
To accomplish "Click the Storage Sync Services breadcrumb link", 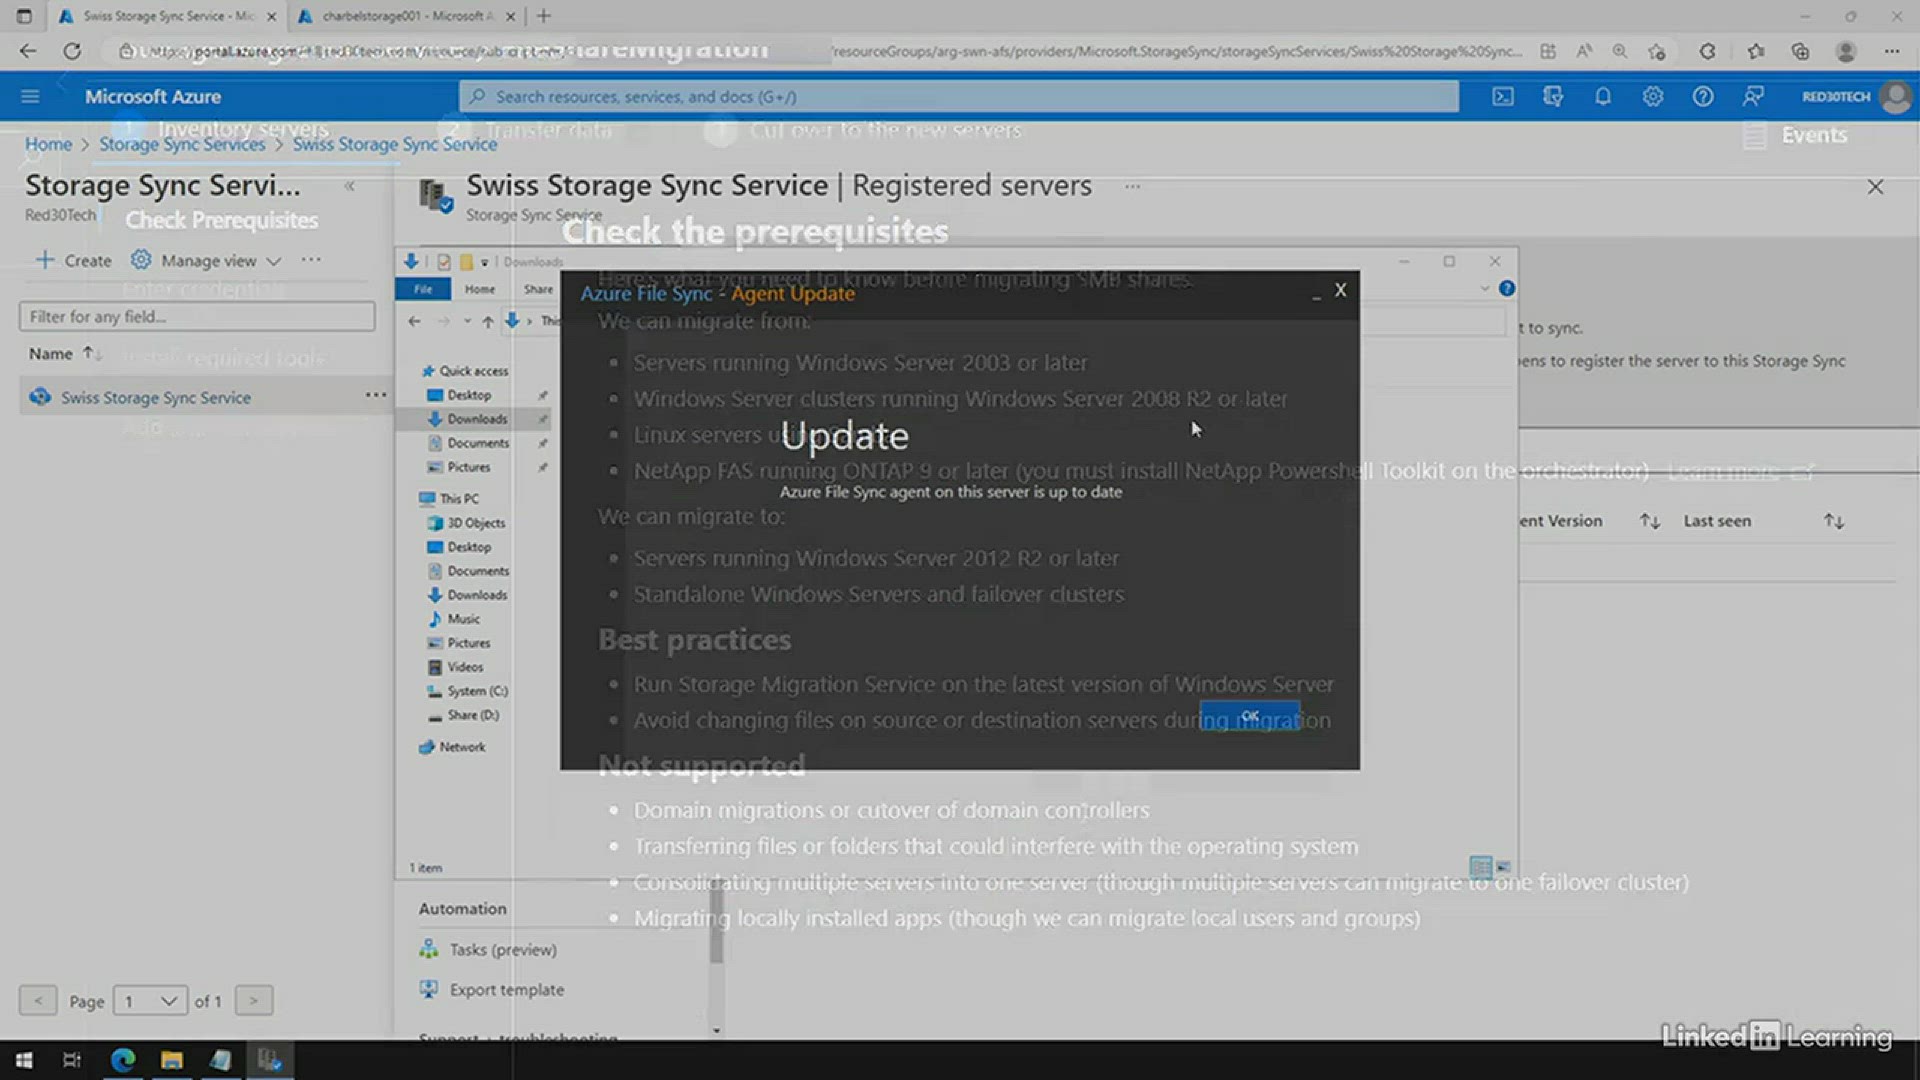I will 182,144.
